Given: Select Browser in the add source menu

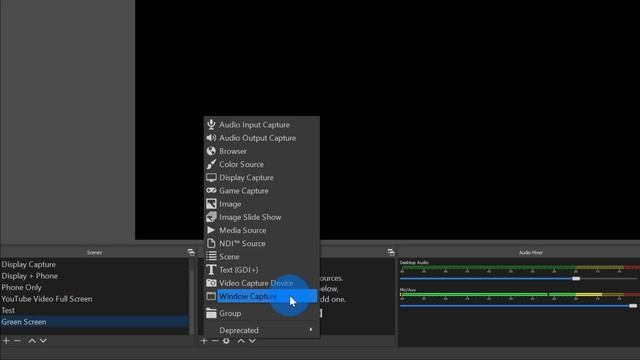Looking at the screenshot, I should point(262,151).
